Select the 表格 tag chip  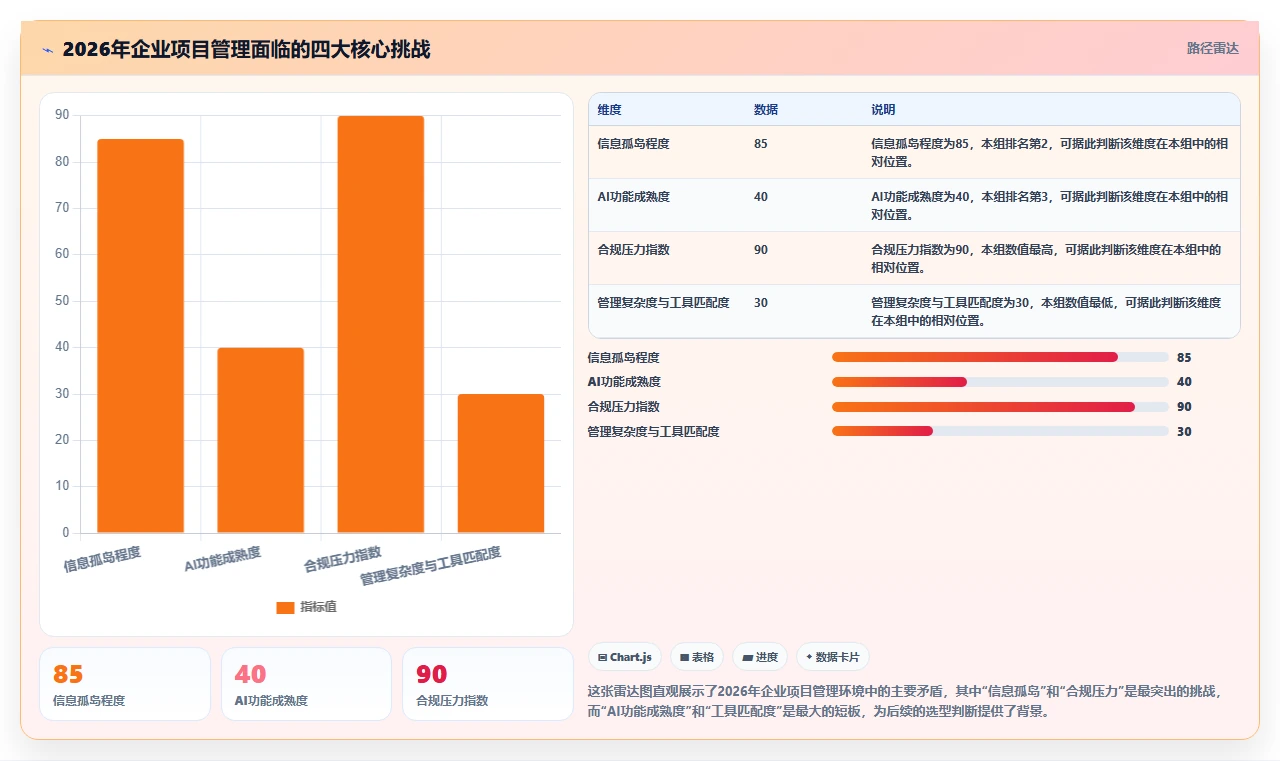coord(697,657)
